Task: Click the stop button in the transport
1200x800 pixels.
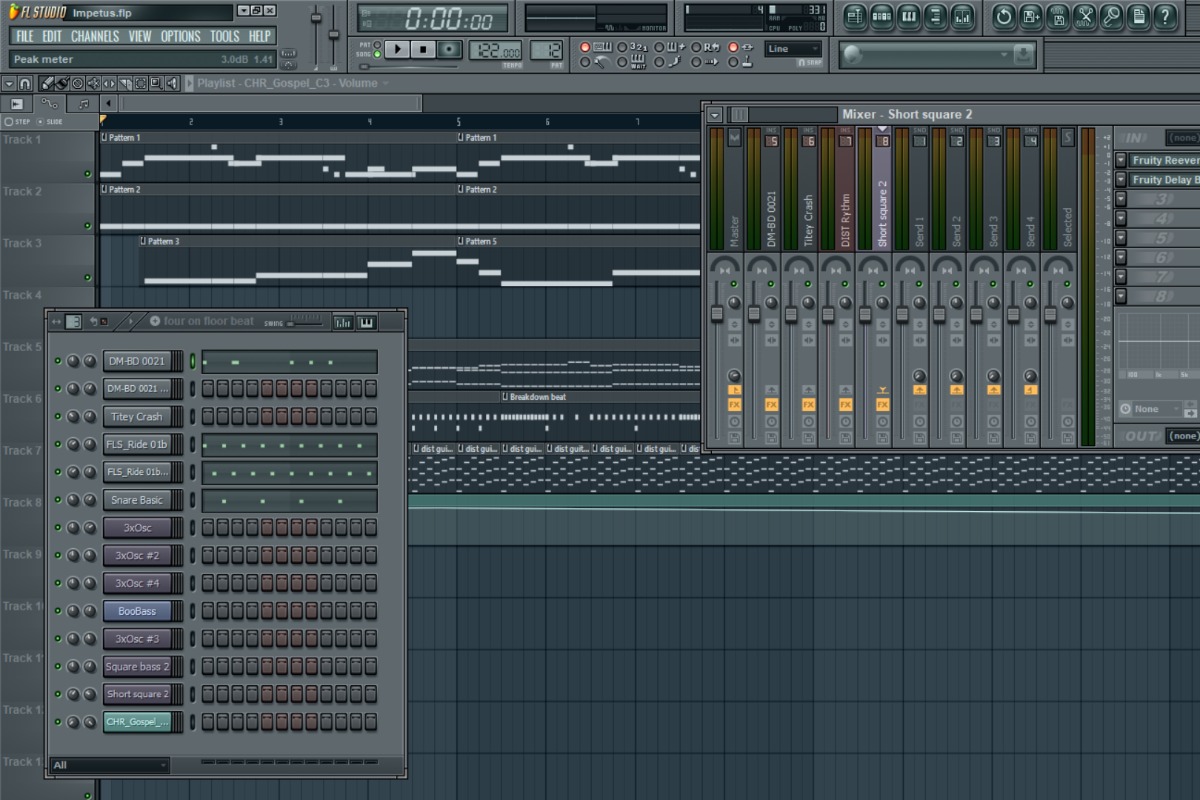Action: [424, 49]
